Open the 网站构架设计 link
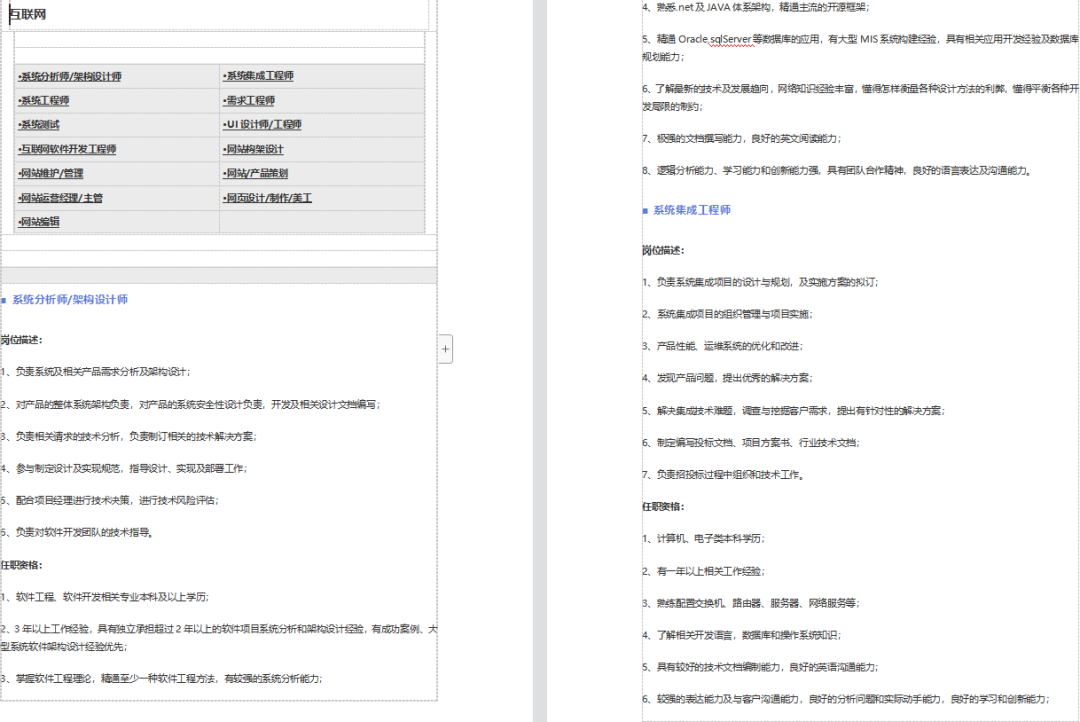This screenshot has height=722, width=1080. 253,149
